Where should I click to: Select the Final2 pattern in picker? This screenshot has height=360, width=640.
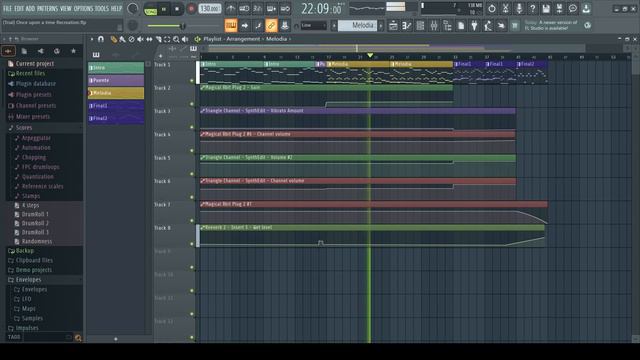pos(116,118)
